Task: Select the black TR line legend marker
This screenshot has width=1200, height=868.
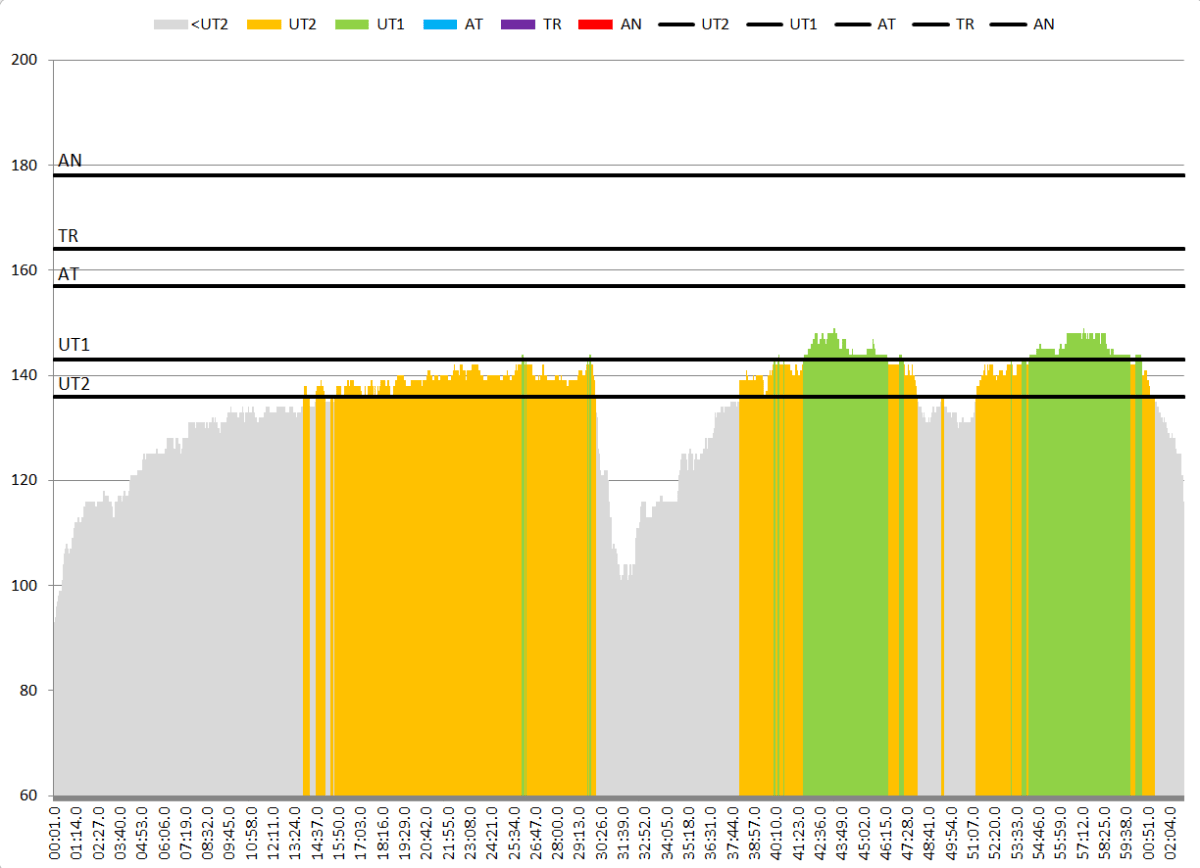Action: click(929, 24)
